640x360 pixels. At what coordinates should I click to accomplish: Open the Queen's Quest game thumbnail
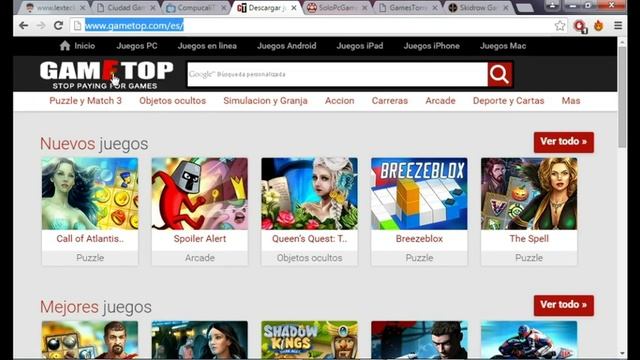click(x=309, y=193)
